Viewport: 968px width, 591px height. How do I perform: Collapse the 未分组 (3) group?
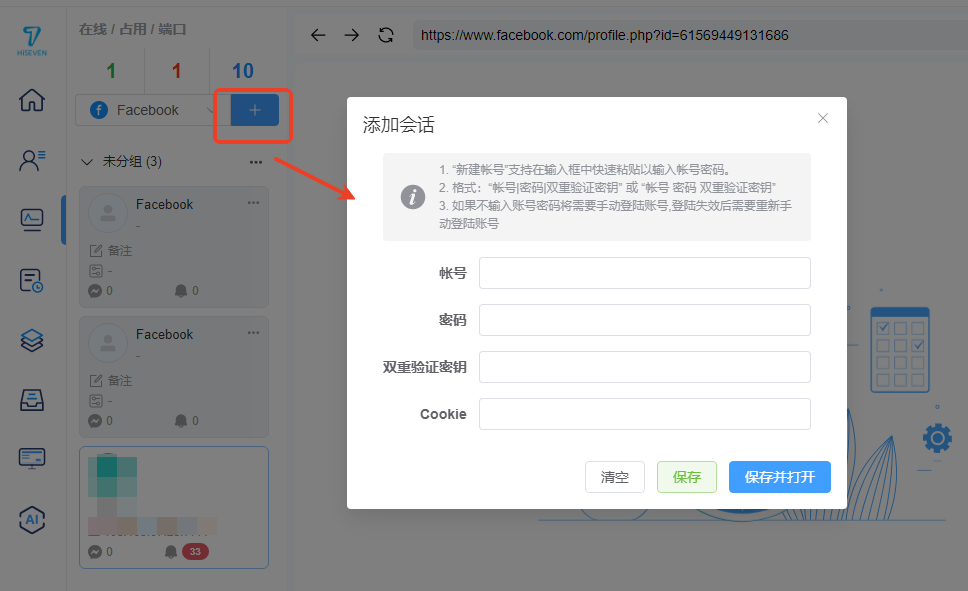87,161
